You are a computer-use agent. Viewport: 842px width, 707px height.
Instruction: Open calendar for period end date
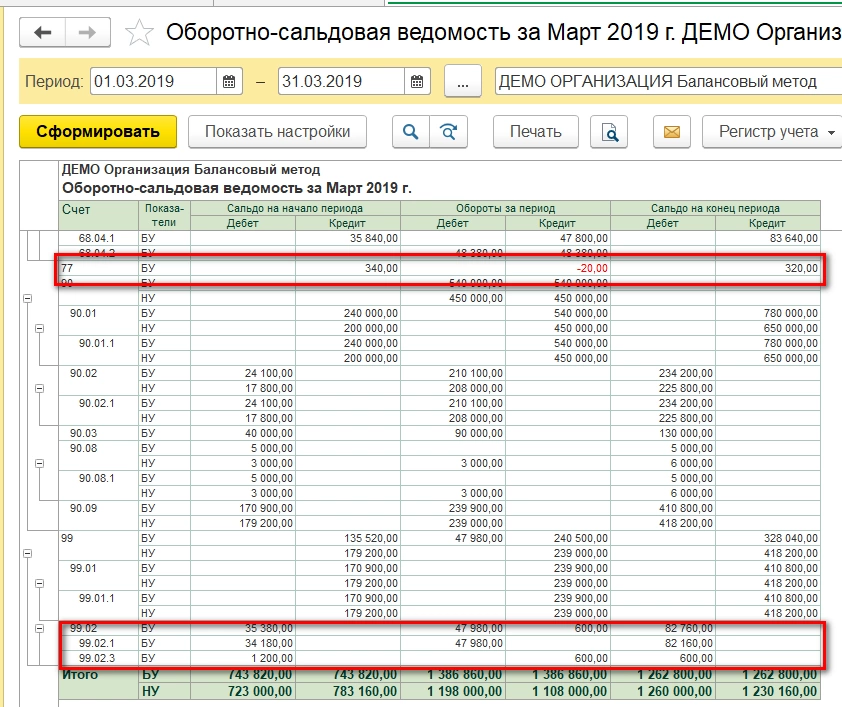pos(417,82)
